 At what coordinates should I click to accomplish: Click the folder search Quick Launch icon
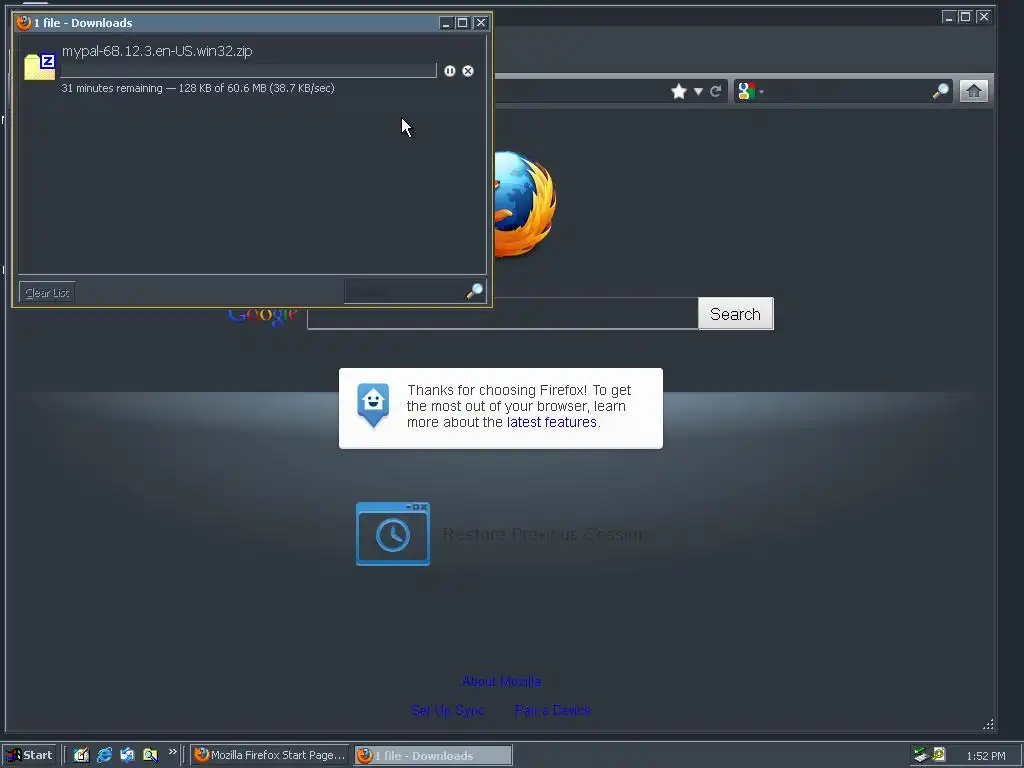150,755
